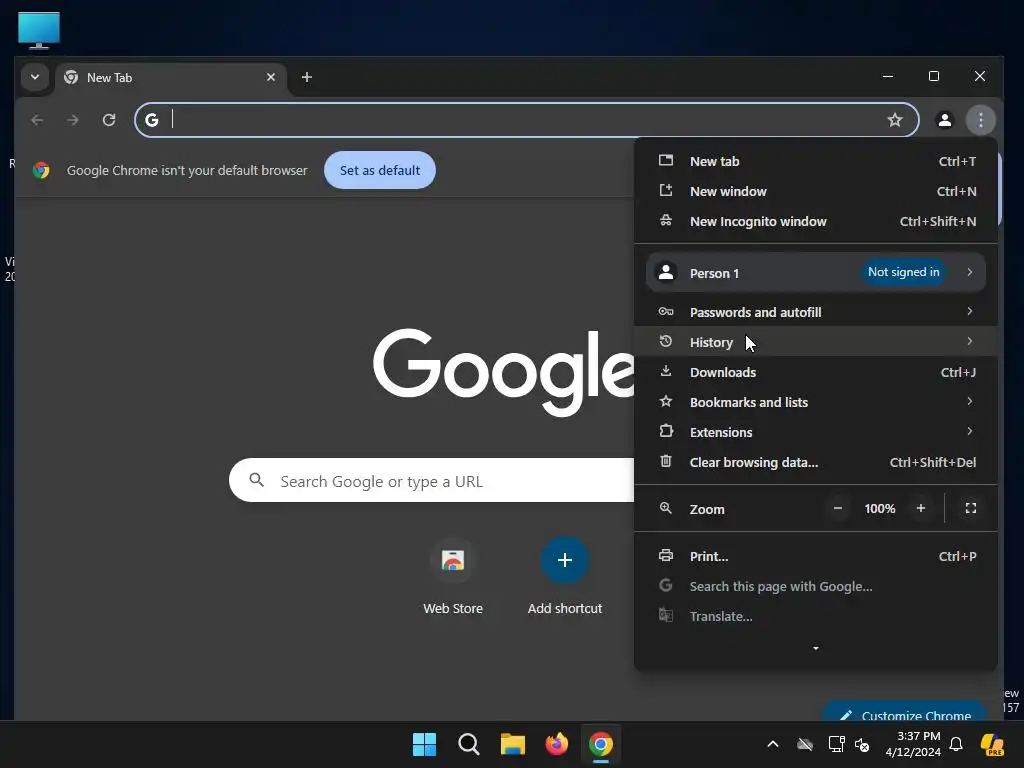Click the magnifier icon beside Zoom
Viewport: 1024px width, 768px height.
point(665,508)
